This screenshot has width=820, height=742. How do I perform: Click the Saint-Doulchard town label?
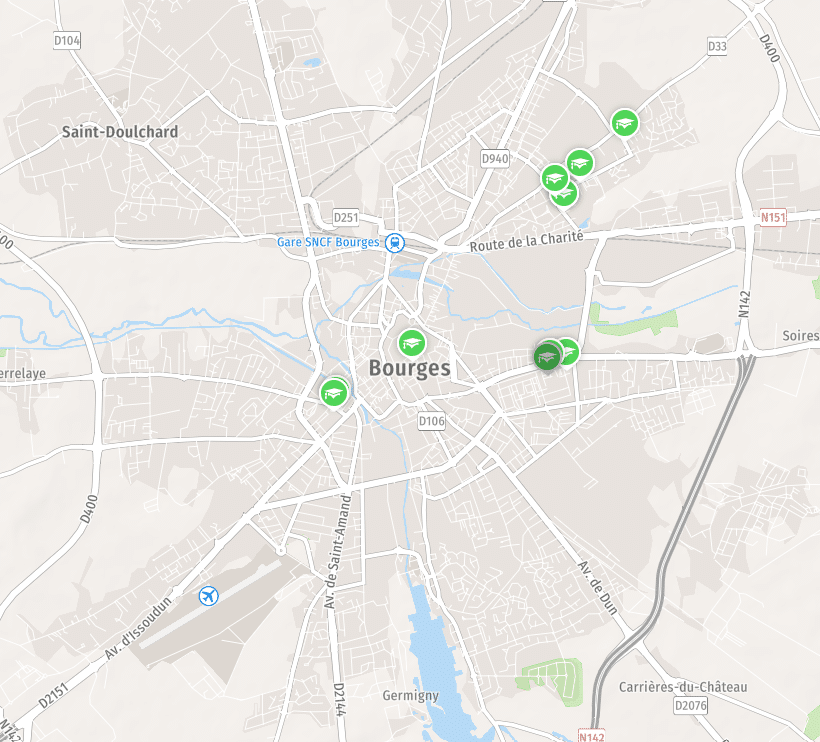(120, 132)
